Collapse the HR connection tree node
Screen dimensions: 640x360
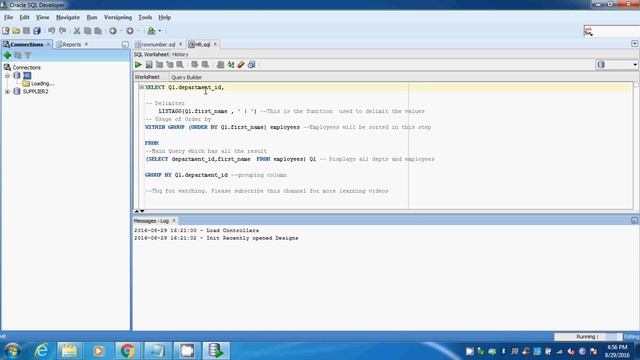(x=7, y=76)
